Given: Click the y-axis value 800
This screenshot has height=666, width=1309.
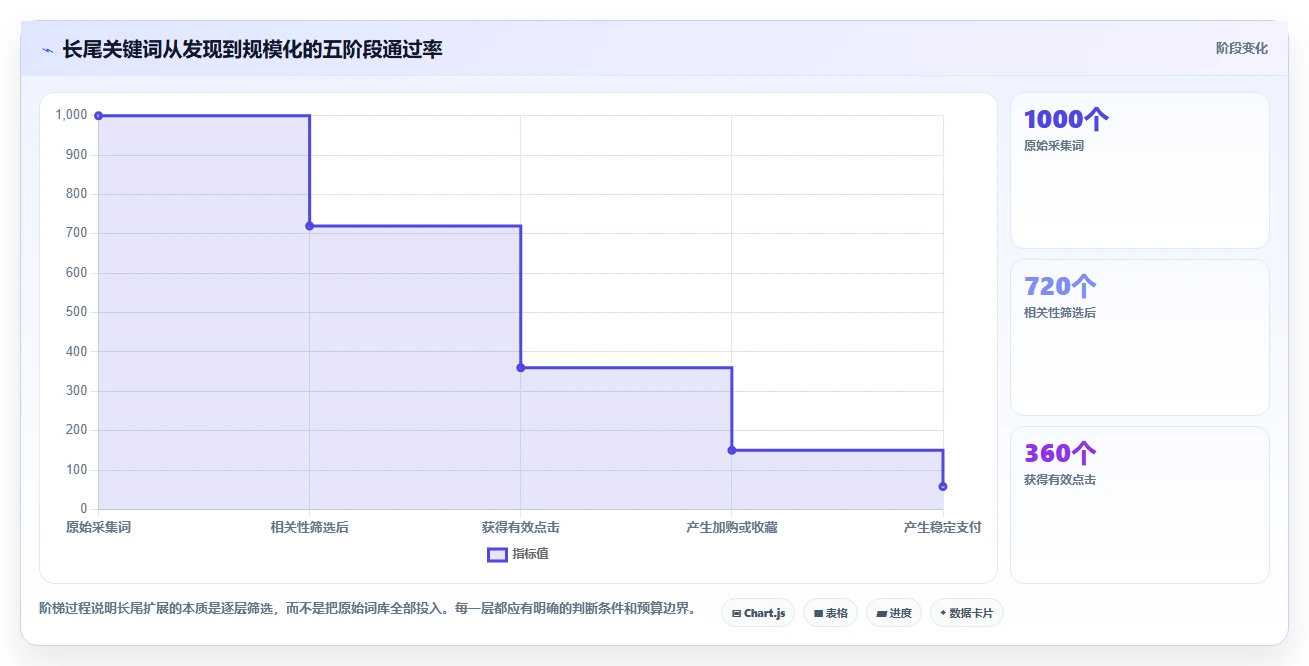Looking at the screenshot, I should [77, 194].
